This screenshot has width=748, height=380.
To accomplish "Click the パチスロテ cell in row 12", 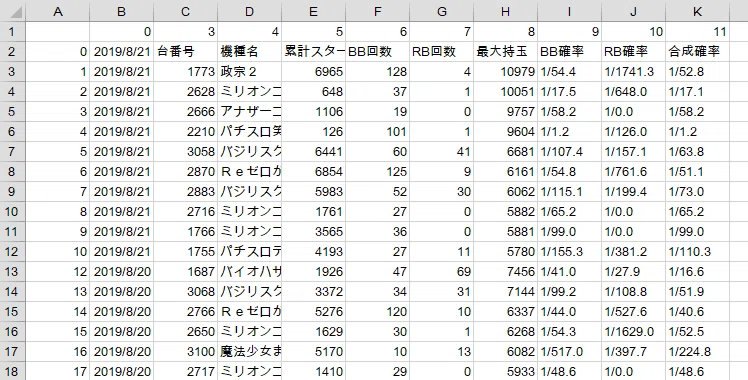I will click(x=249, y=252).
